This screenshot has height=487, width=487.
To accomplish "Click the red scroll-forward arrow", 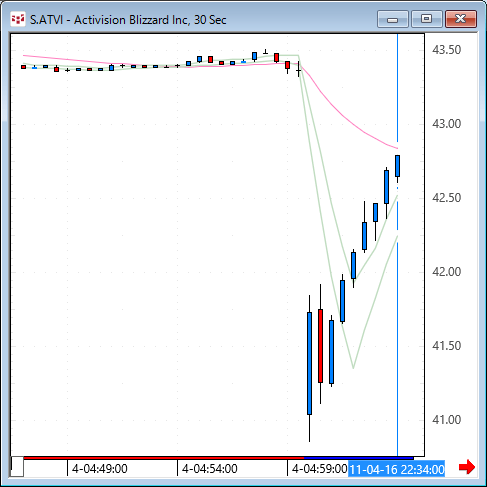I will click(467, 467).
